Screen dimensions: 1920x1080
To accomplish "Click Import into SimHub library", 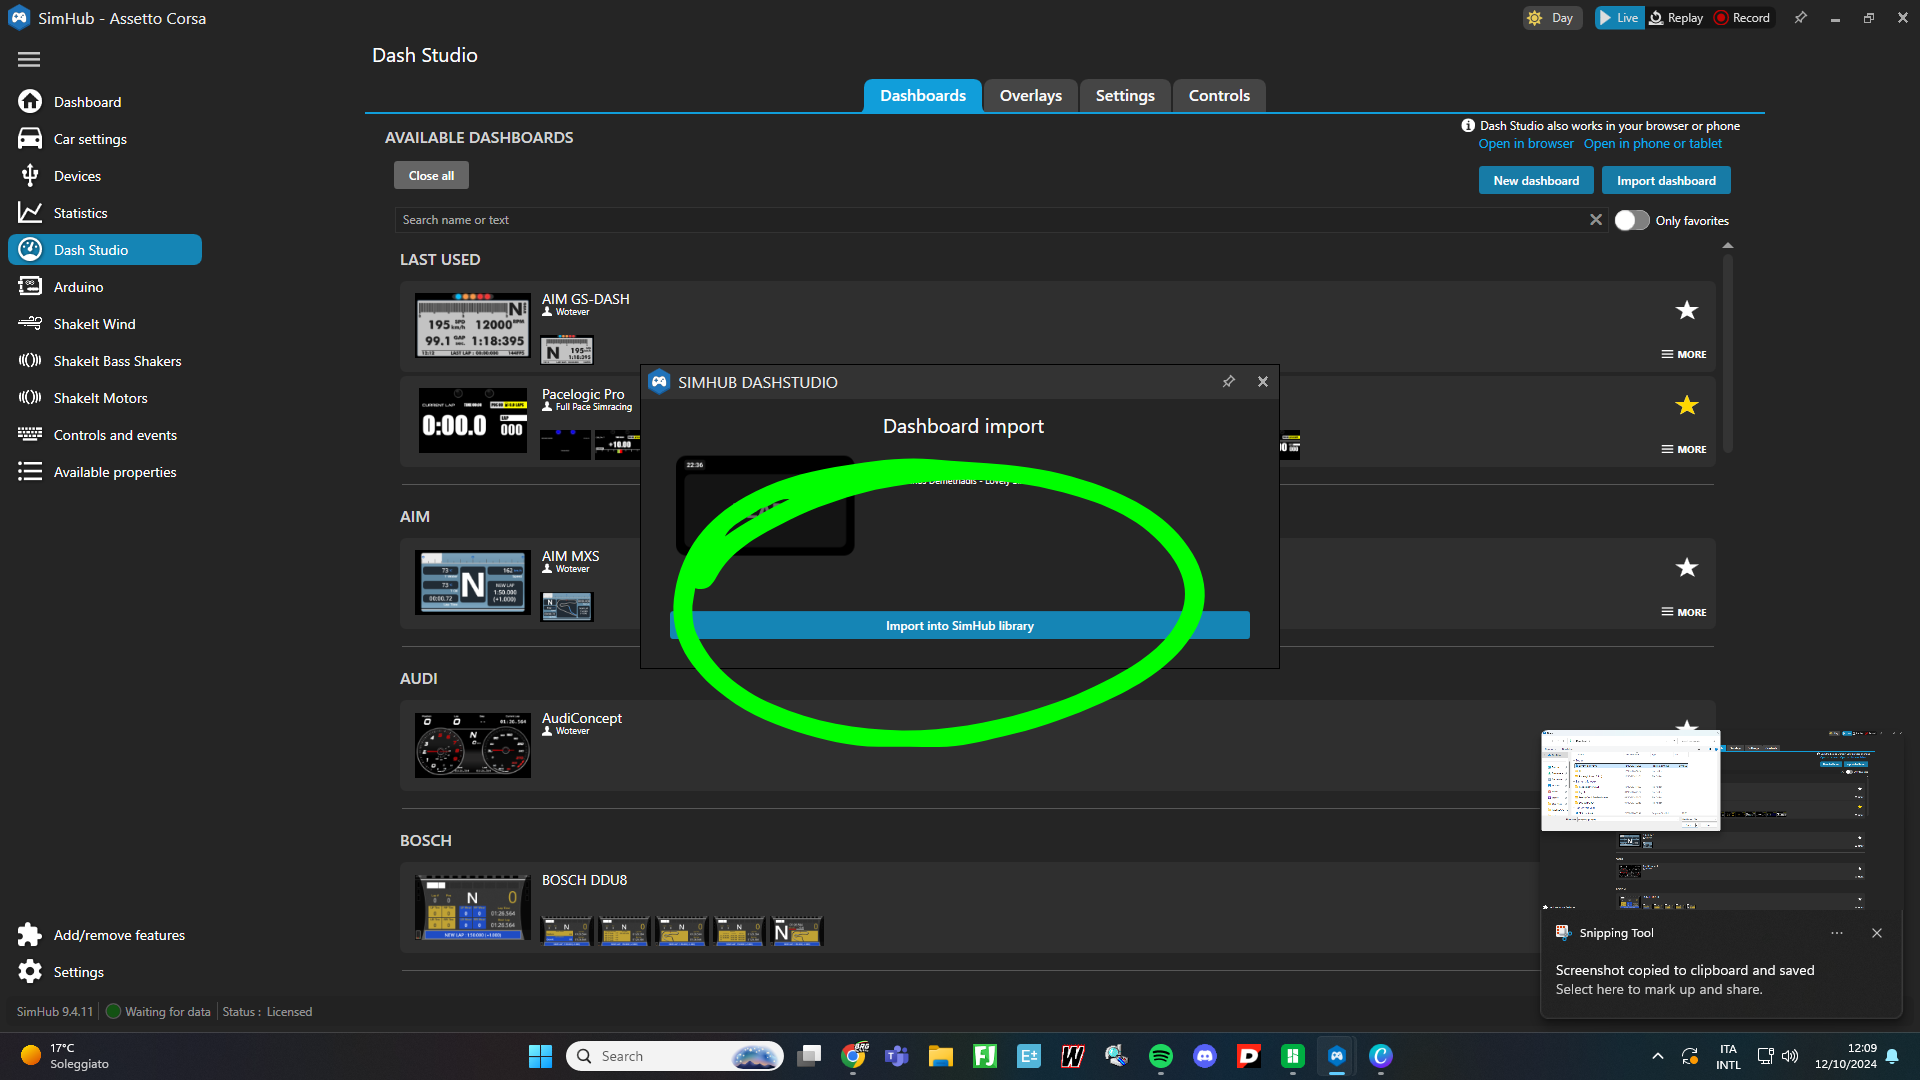I will (959, 626).
